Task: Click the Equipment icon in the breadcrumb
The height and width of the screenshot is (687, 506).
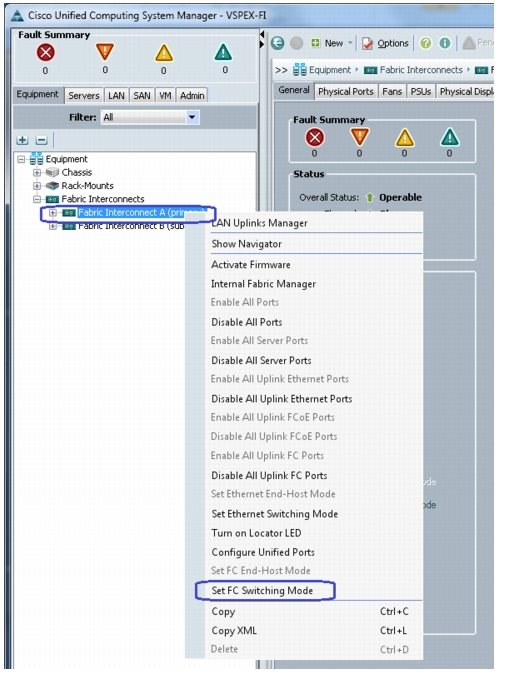Action: tap(300, 70)
